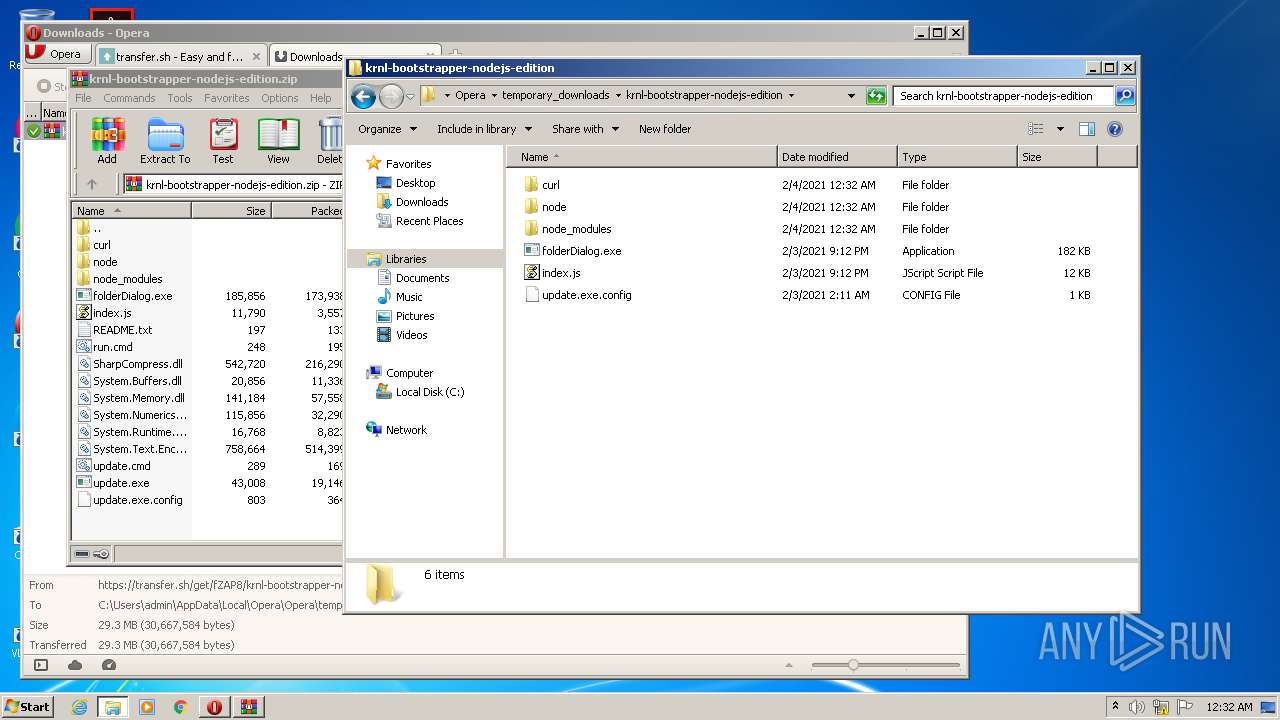This screenshot has height=720, width=1280.
Task: Show the preview pane in Explorer
Action: click(1087, 129)
